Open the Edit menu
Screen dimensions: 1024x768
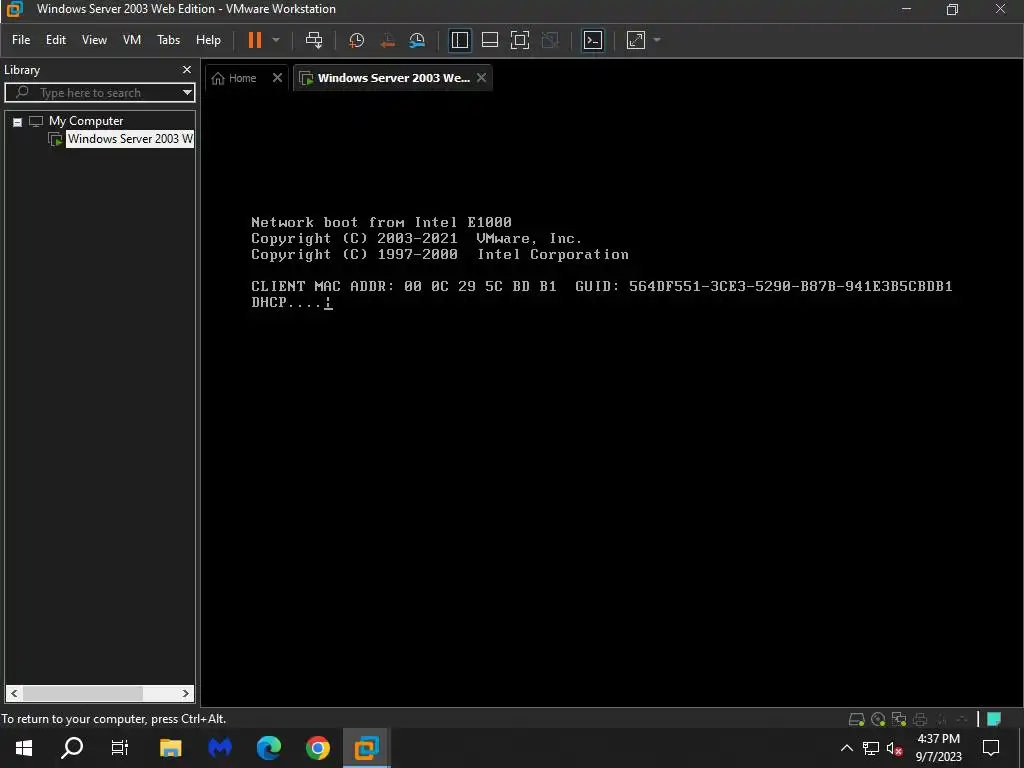tap(56, 40)
